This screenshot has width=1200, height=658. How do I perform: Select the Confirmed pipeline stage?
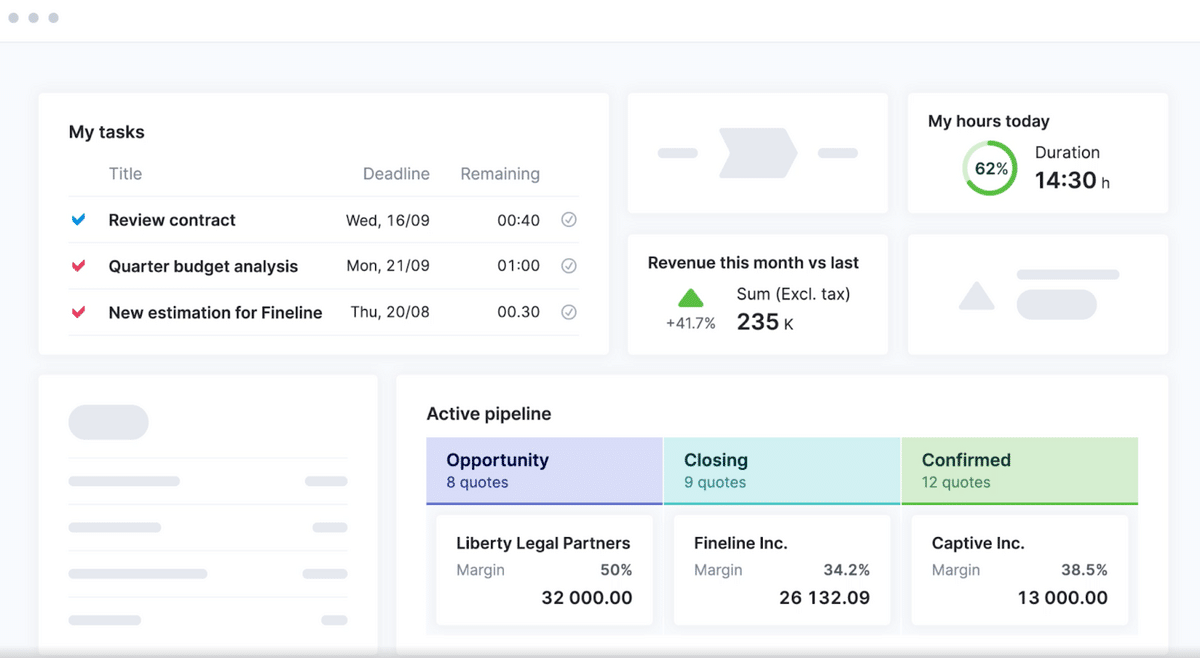pos(1019,470)
